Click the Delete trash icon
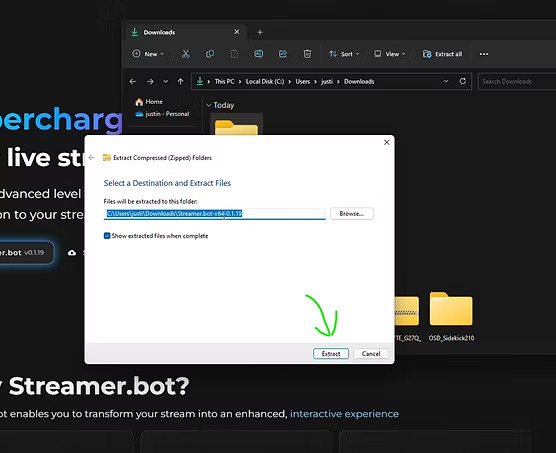This screenshot has width=556, height=453. coord(307,54)
